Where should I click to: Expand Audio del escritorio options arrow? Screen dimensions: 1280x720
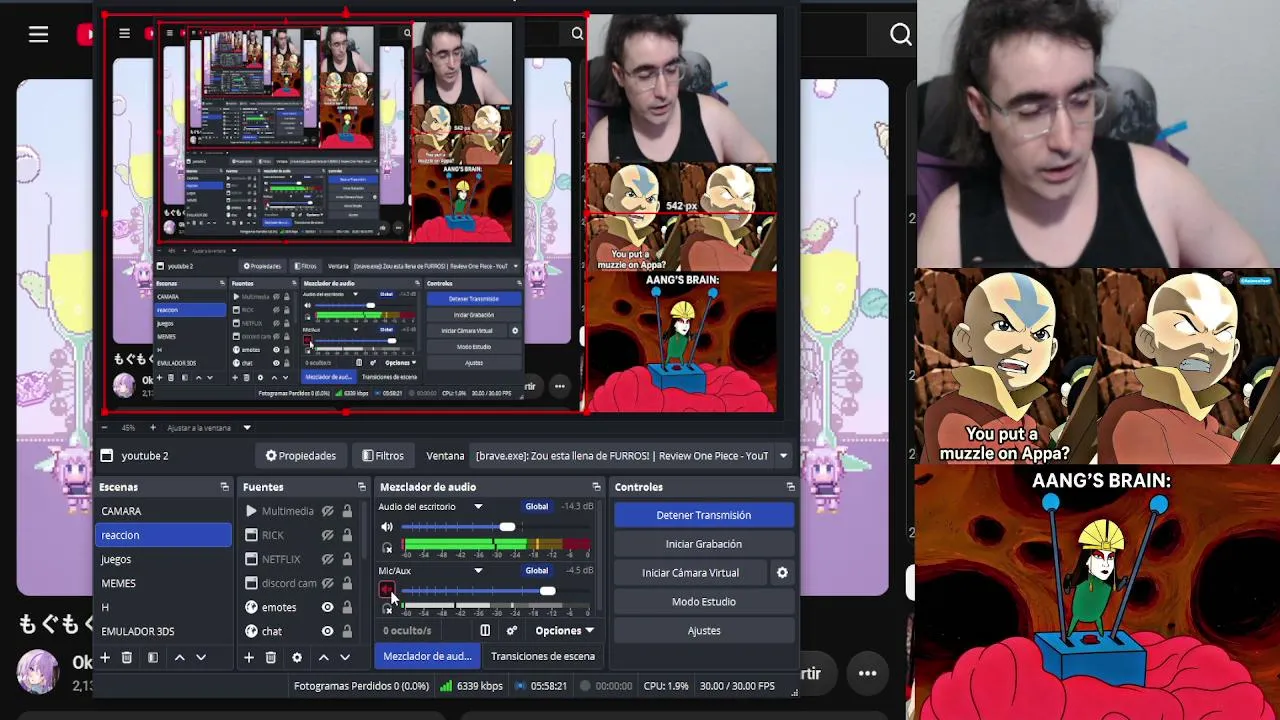pyautogui.click(x=478, y=507)
